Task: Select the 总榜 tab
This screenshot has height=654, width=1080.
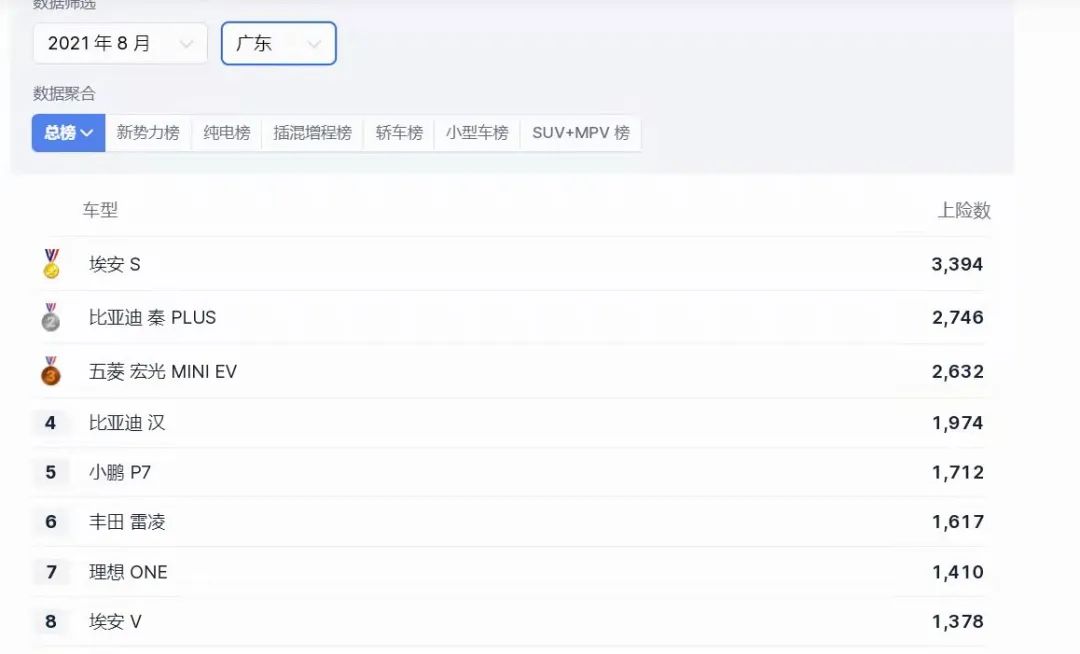Action: [x=68, y=133]
